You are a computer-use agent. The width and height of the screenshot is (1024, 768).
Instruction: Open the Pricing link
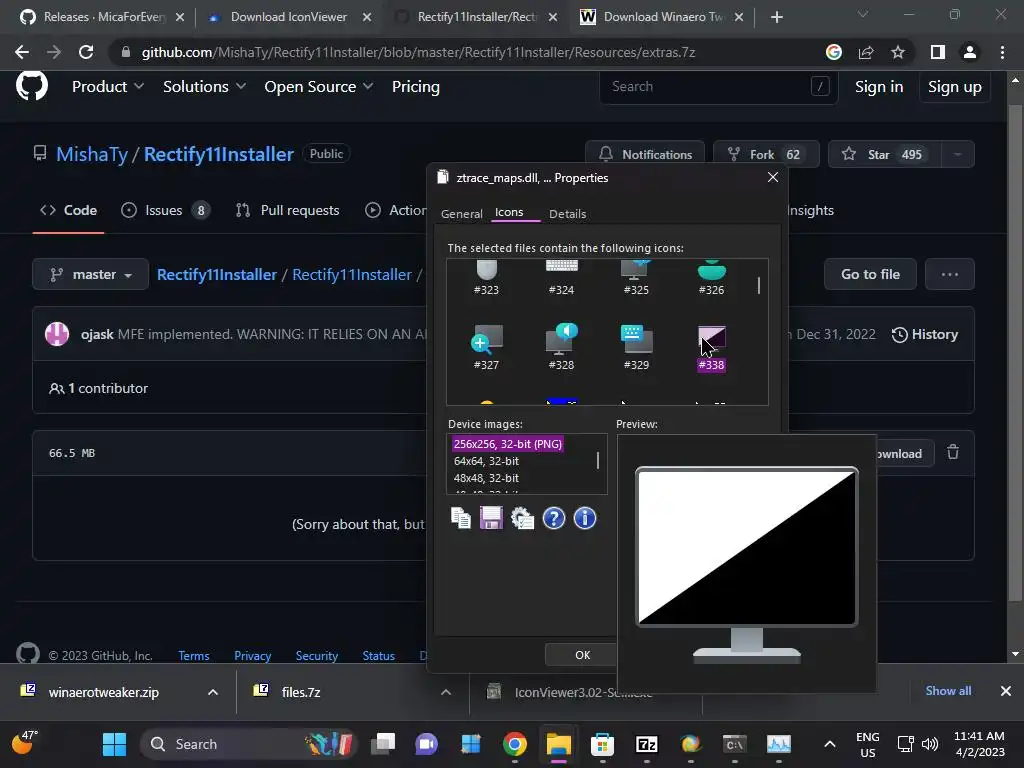(x=415, y=87)
